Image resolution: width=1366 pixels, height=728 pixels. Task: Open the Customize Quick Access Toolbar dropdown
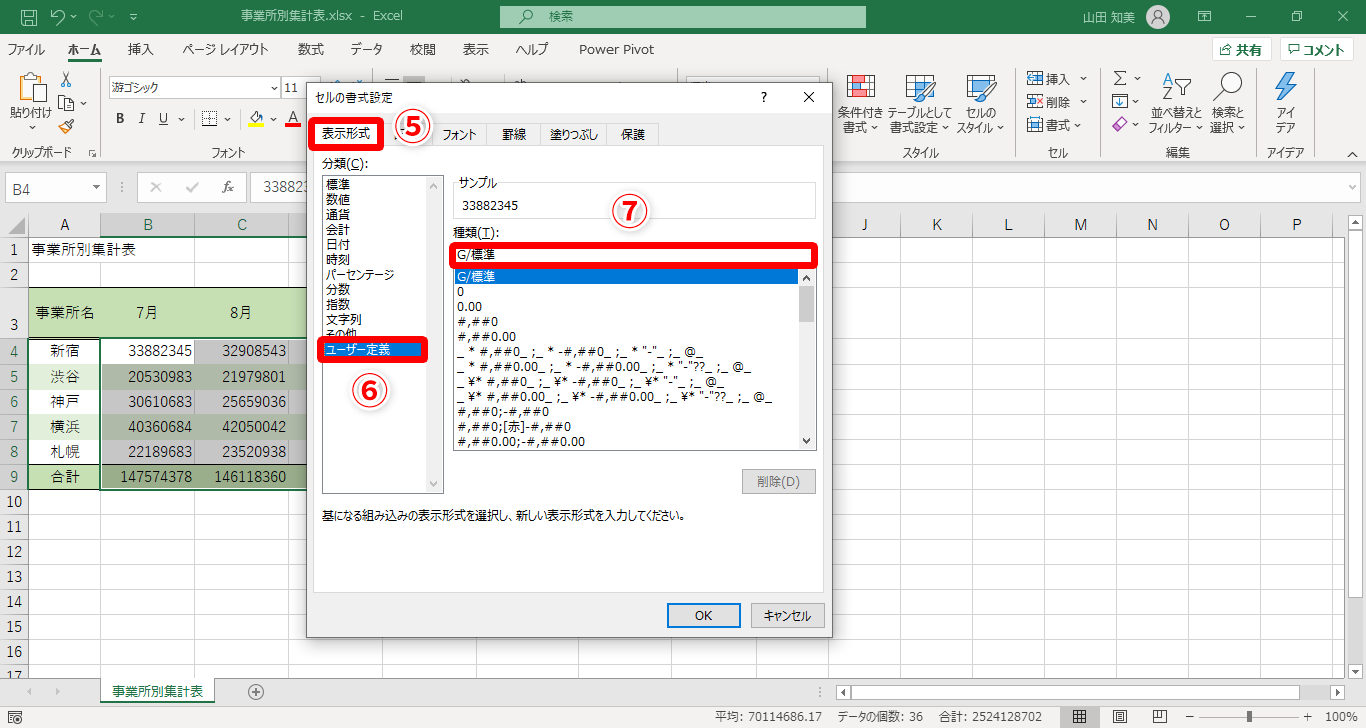(134, 17)
